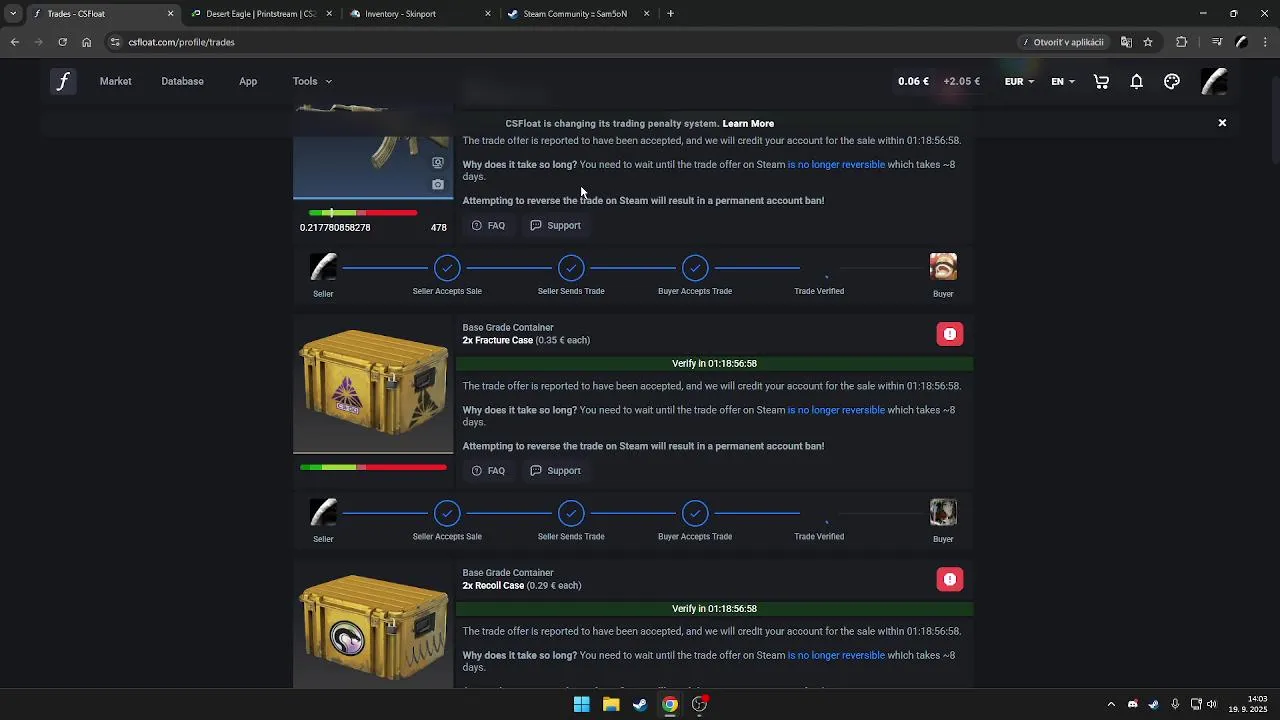Click 'is no longer reversible' link in Recoil Case trade
The height and width of the screenshot is (720, 1280).
pos(836,656)
